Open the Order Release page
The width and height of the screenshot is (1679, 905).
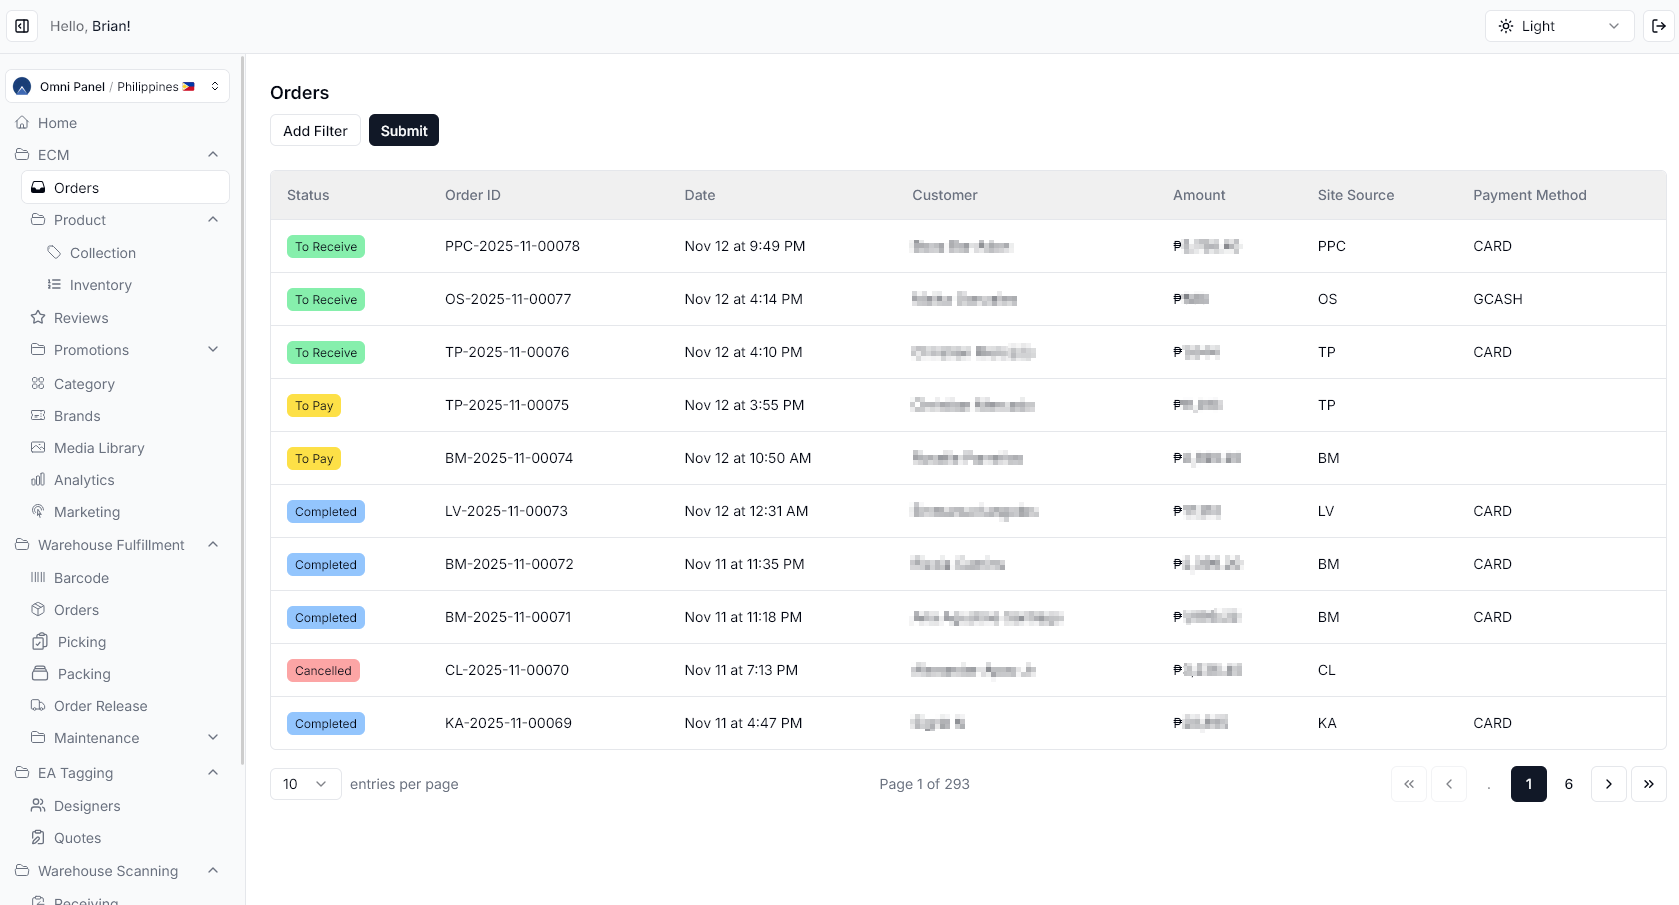(x=100, y=705)
